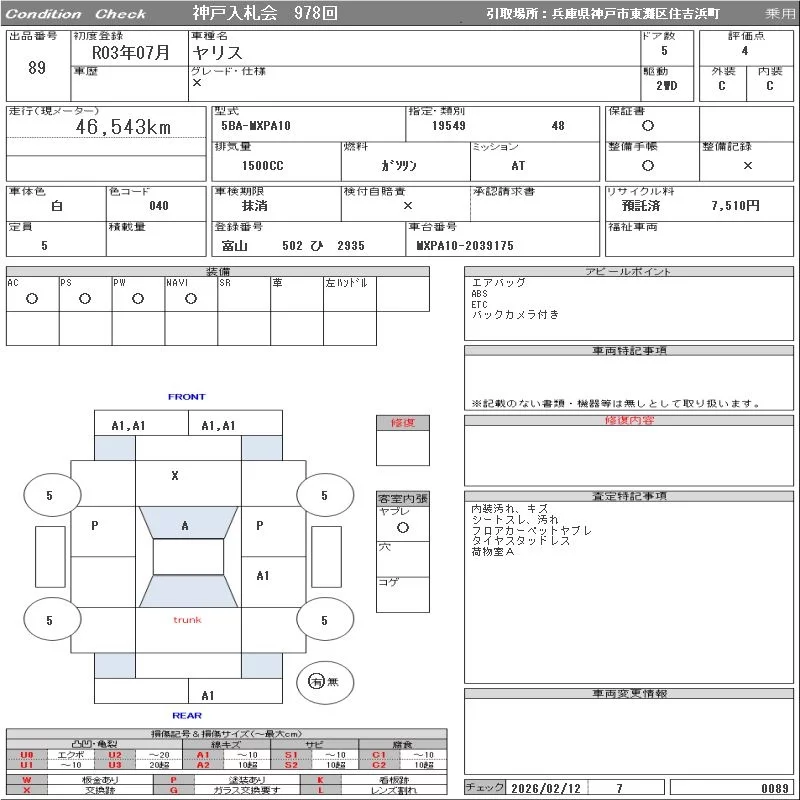This screenshot has height=800, width=800.
Task: Open the red 修復 header box
Action: [402, 423]
